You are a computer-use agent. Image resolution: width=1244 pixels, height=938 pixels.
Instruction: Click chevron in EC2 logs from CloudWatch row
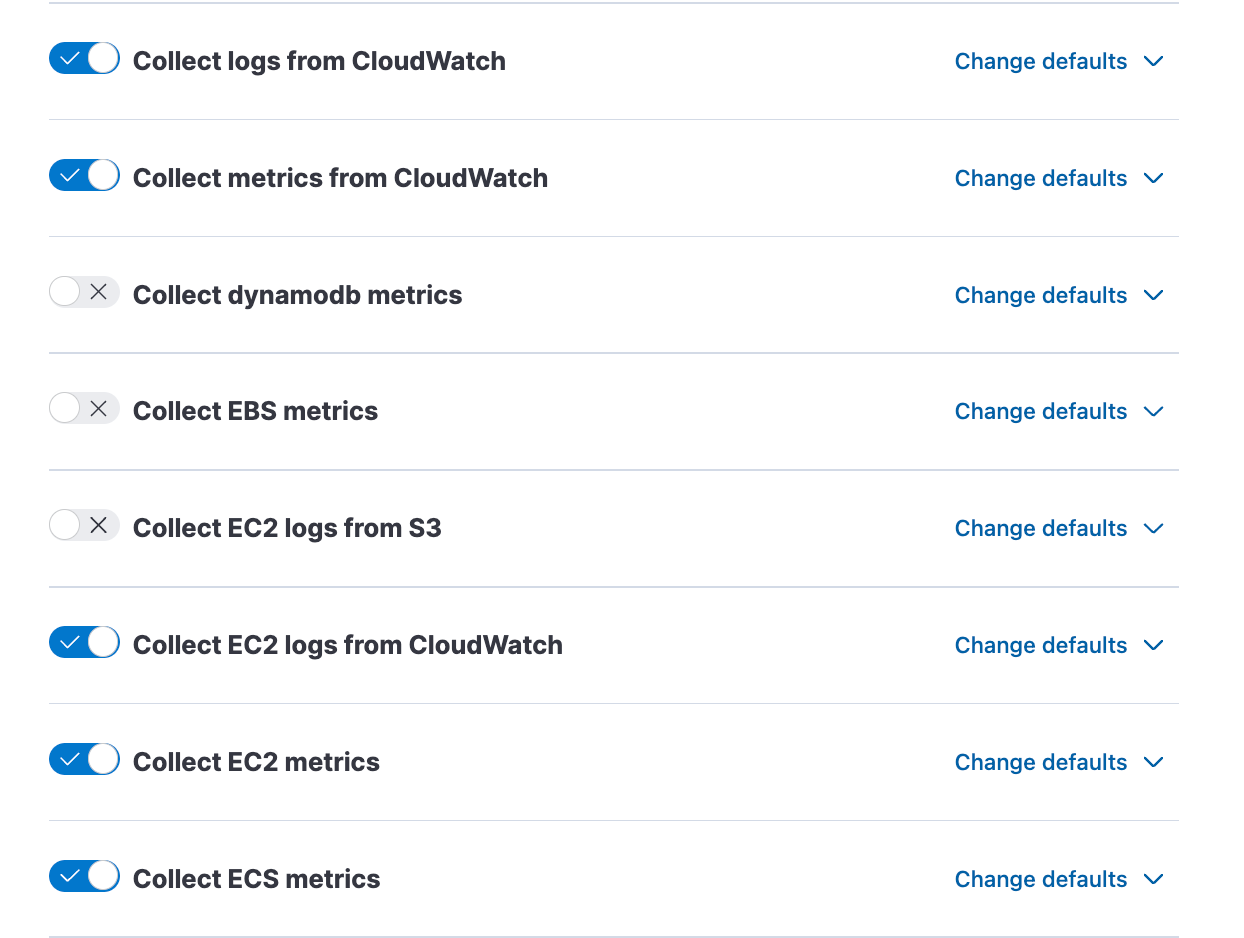click(1153, 645)
